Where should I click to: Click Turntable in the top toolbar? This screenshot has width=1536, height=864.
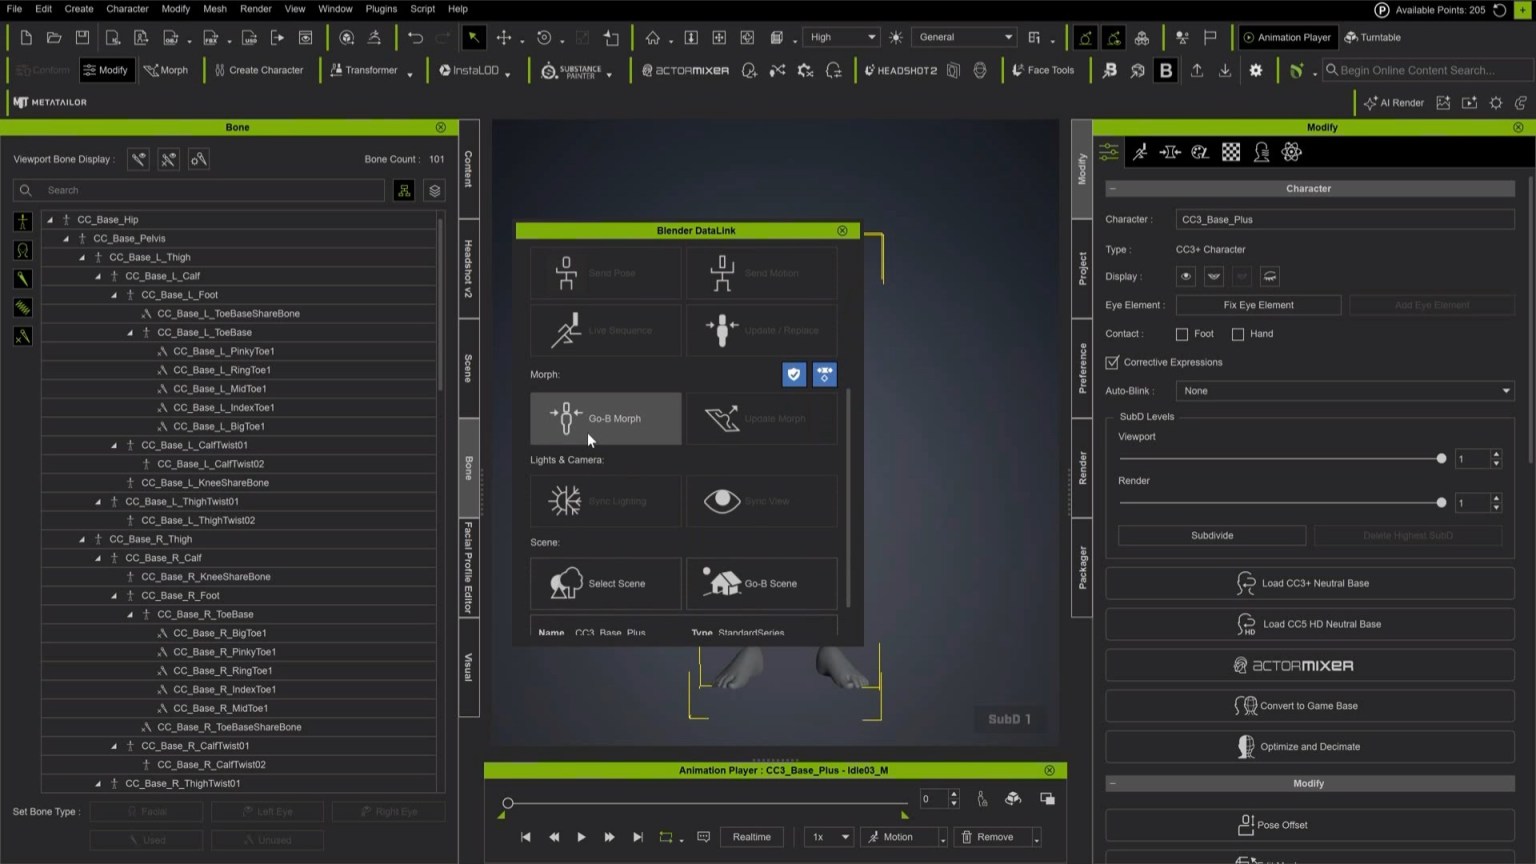1373,37
